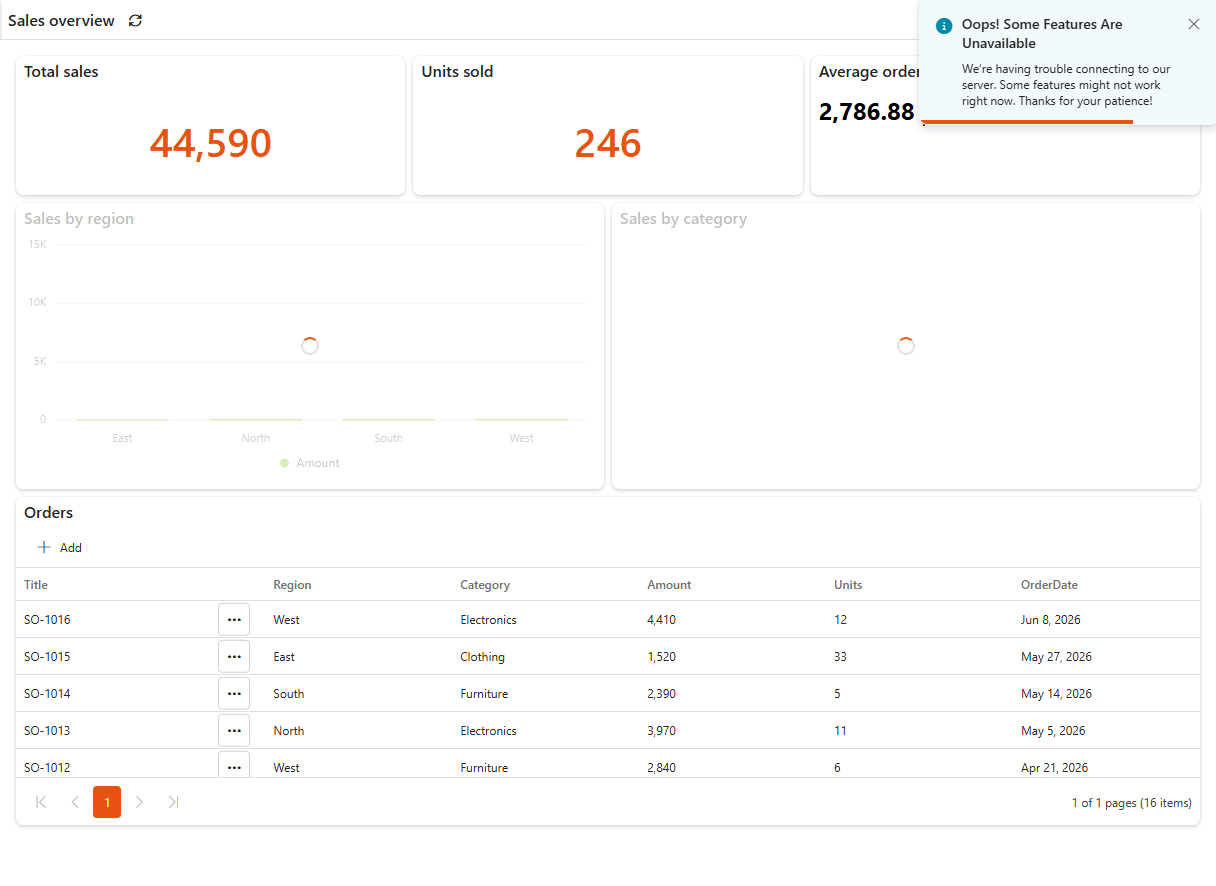Screen dimensions: 1216x886
Task: Select the SO-1013 order title
Action: point(47,731)
